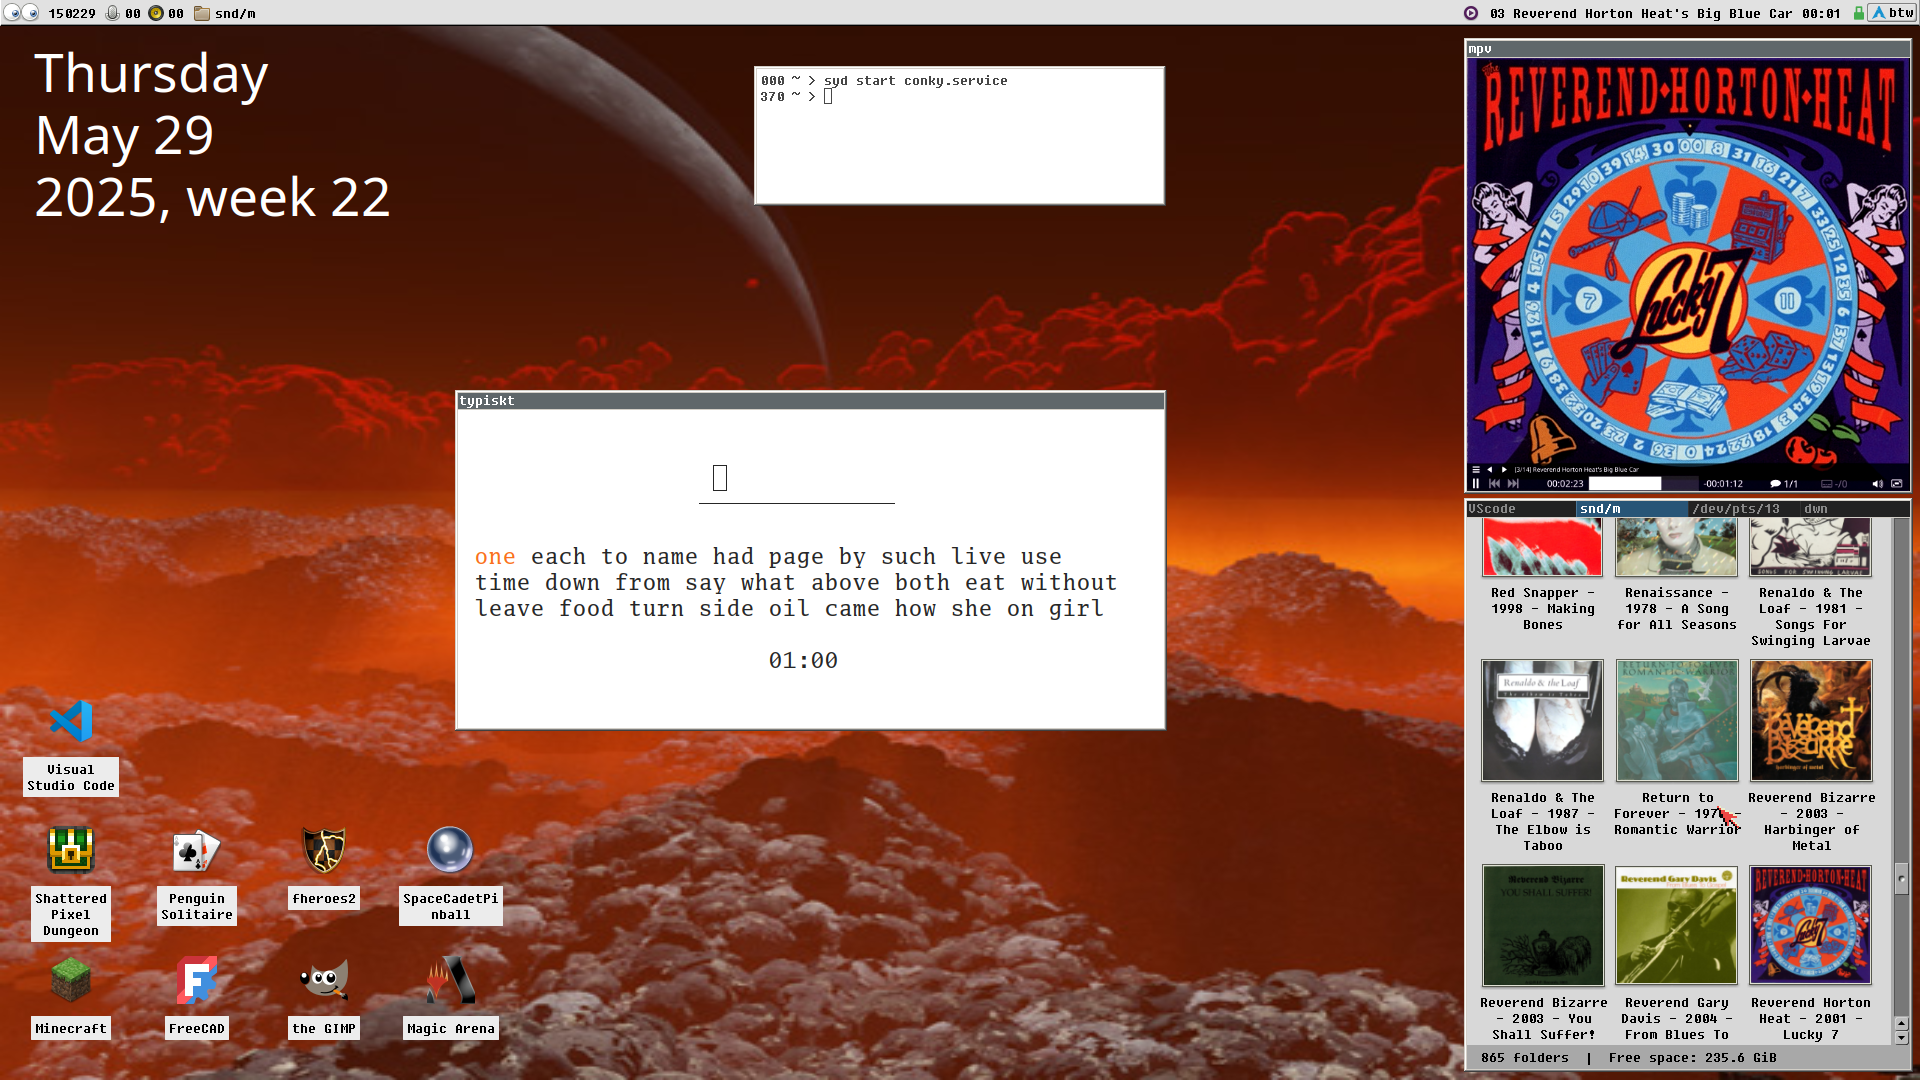1920x1080 pixels.
Task: Select the Minecraft grass block icon
Action: coord(71,980)
